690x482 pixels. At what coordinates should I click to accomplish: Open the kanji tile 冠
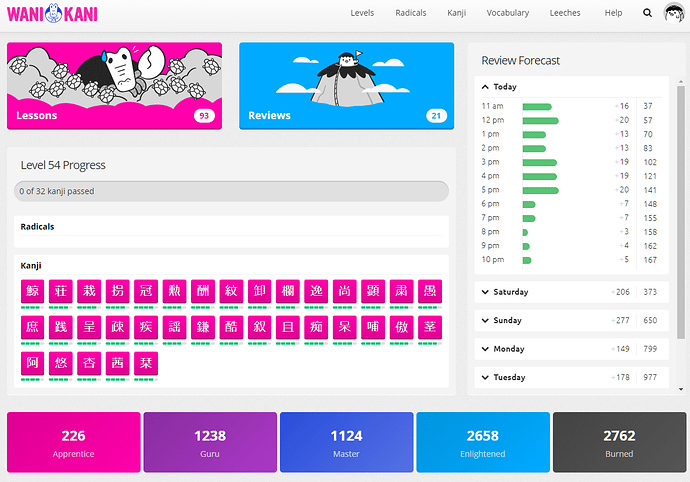(x=146, y=291)
